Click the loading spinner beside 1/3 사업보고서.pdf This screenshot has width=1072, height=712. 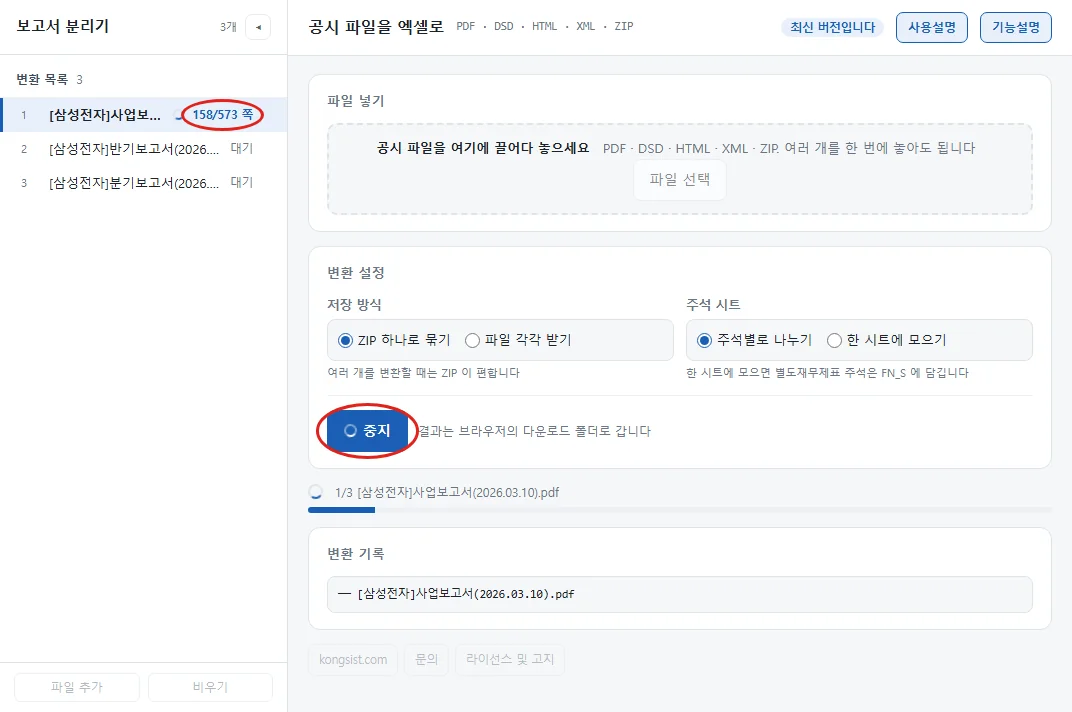pos(316,492)
